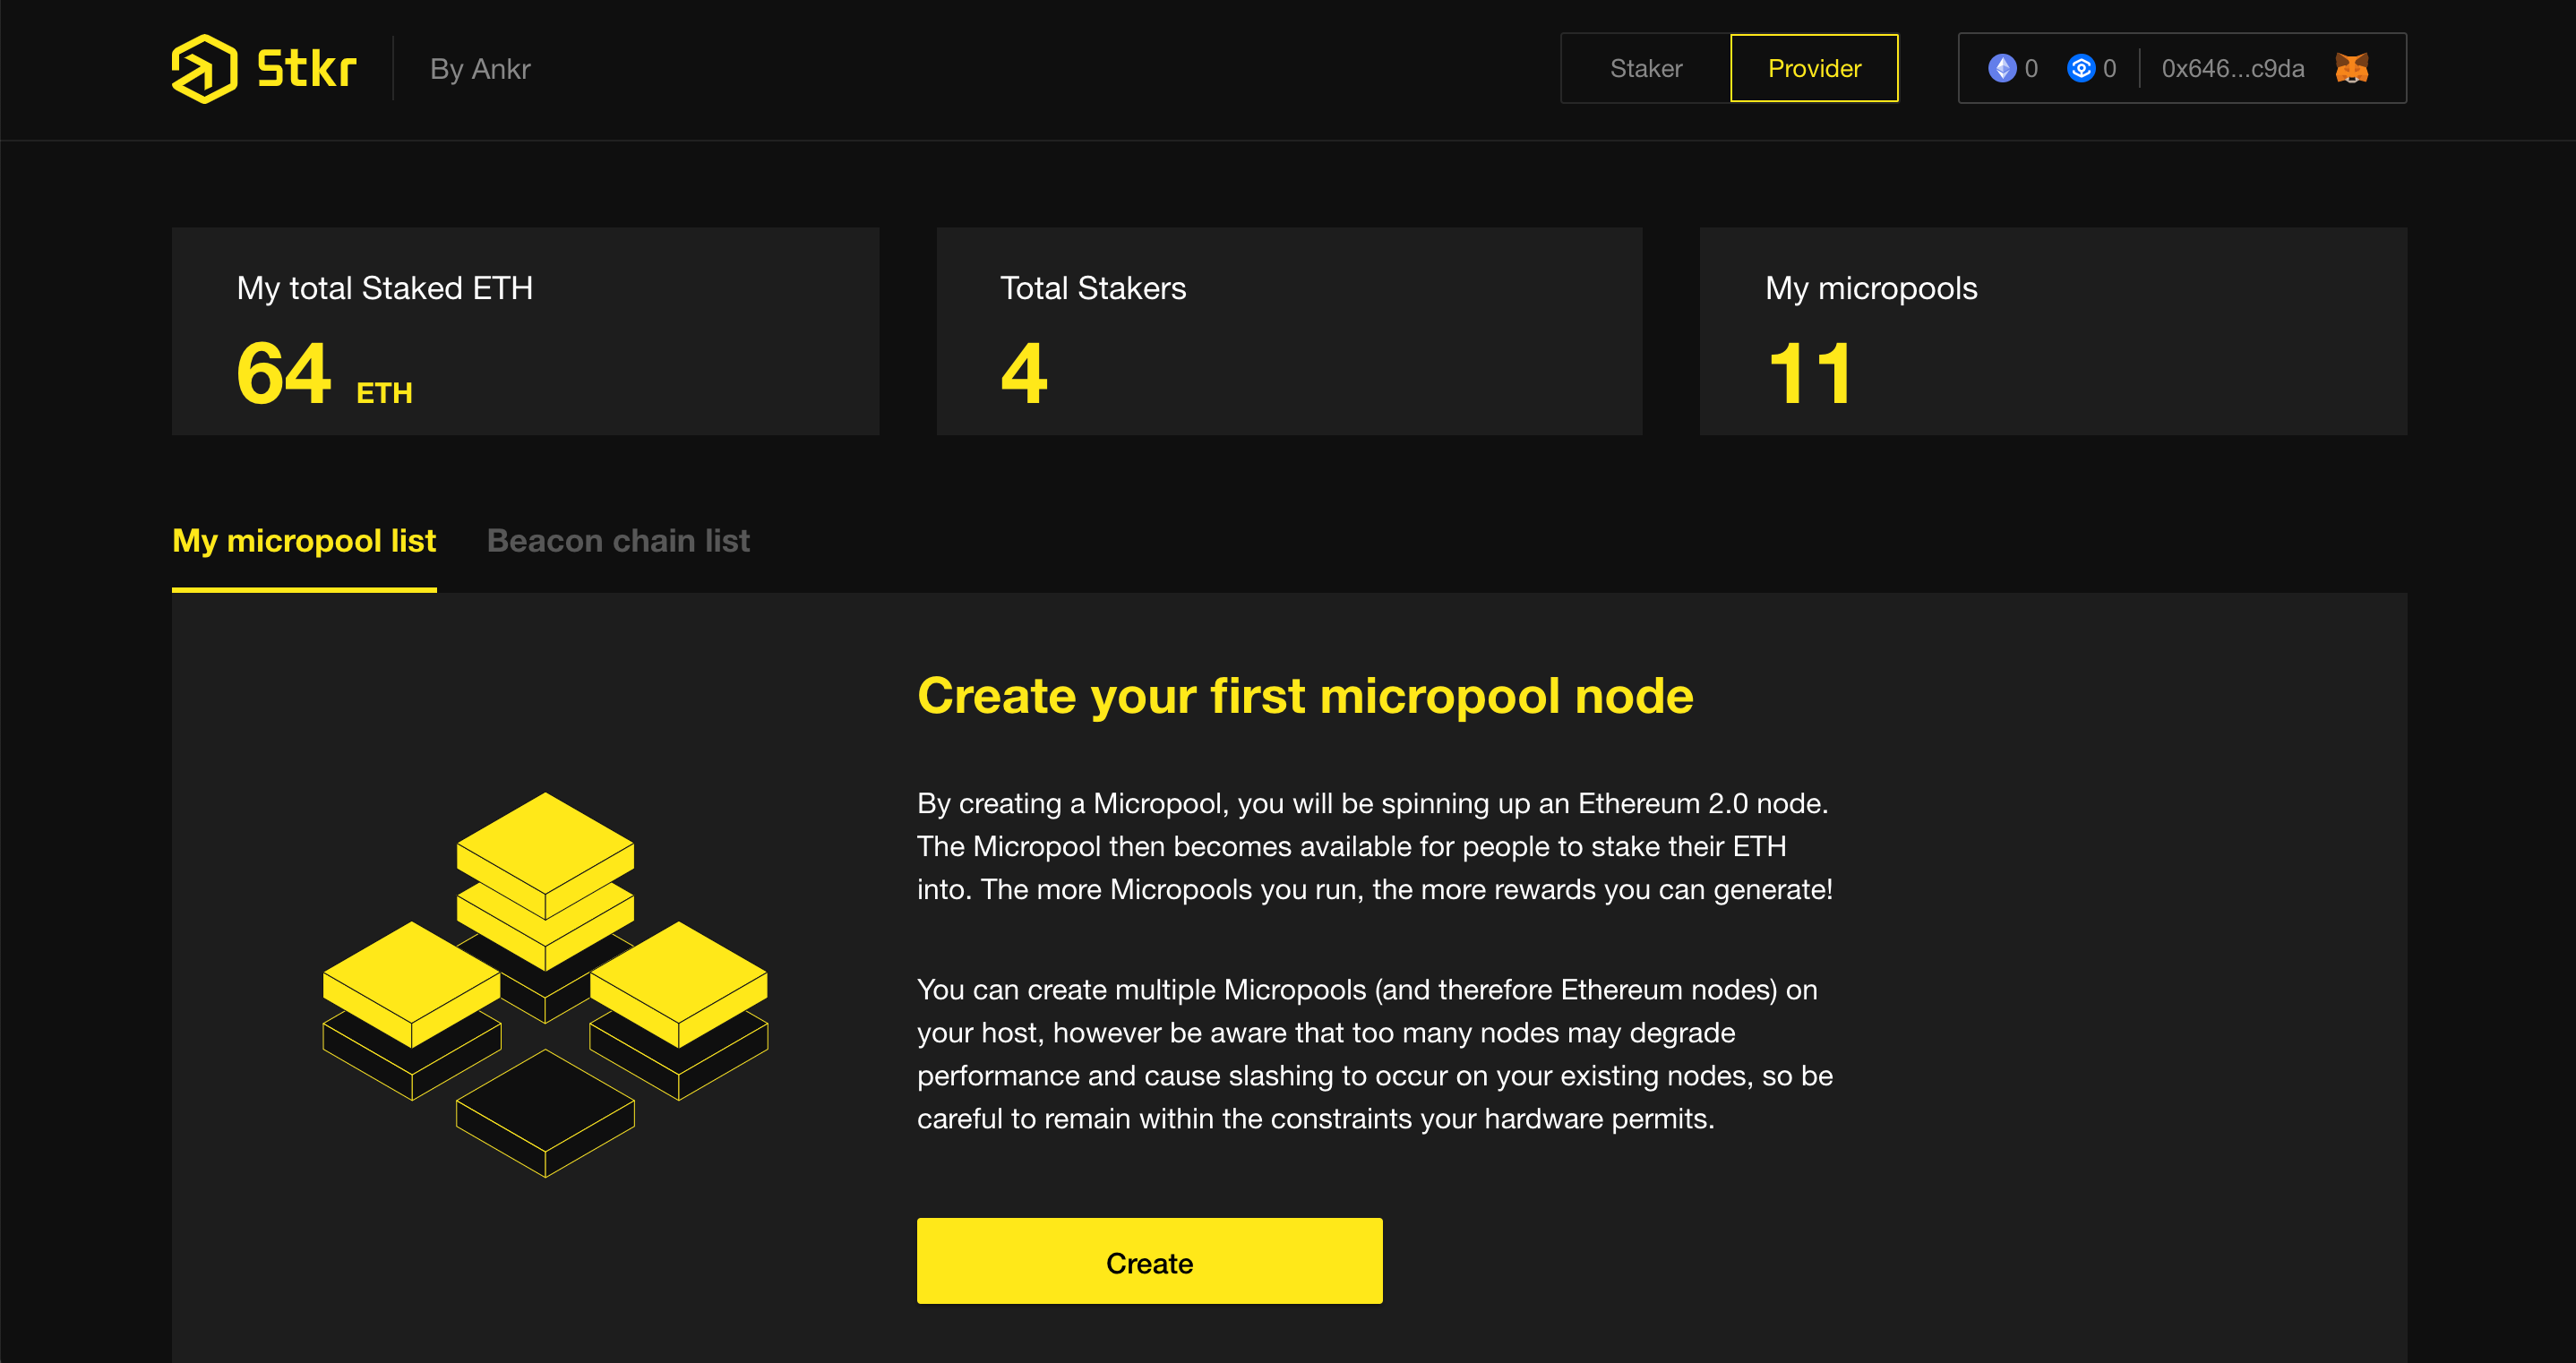Viewport: 2576px width, 1363px height.
Task: Switch to Staker mode
Action: pyautogui.click(x=1646, y=68)
